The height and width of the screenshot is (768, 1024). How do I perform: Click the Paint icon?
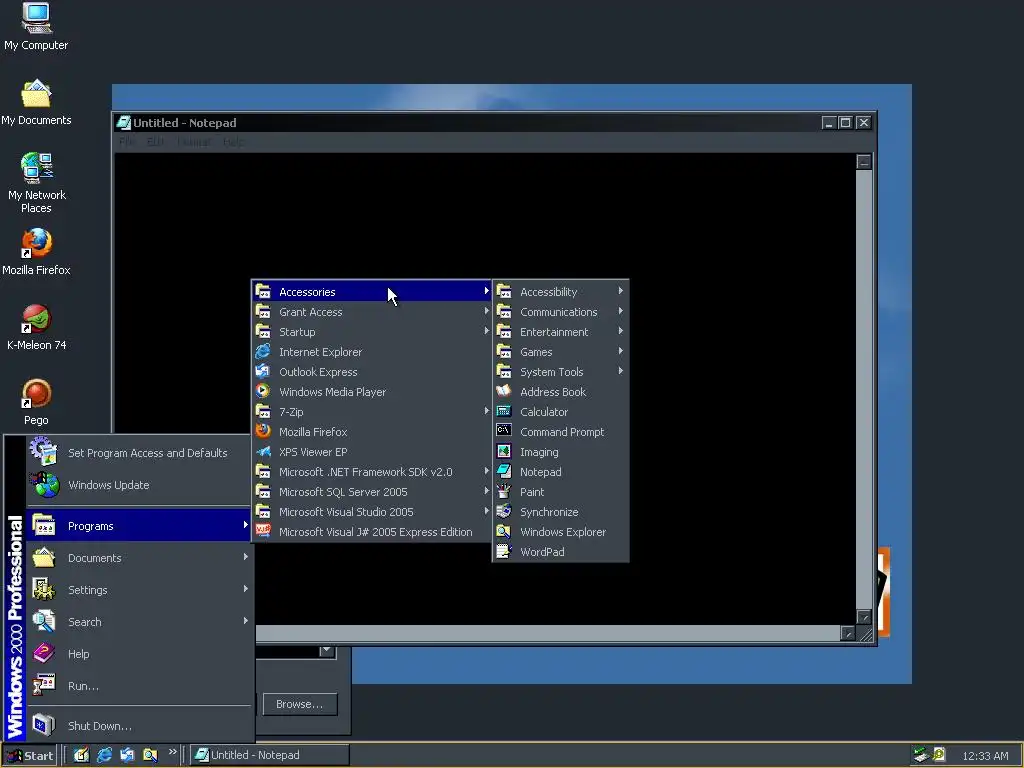[x=504, y=491]
